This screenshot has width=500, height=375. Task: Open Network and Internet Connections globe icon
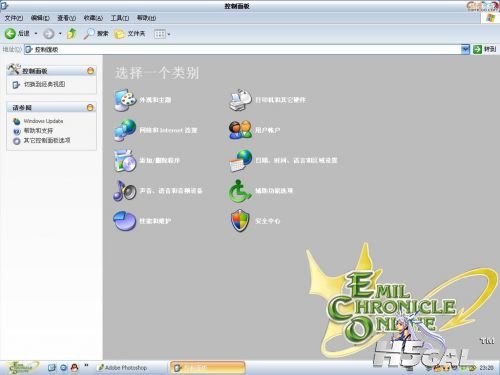(125, 130)
